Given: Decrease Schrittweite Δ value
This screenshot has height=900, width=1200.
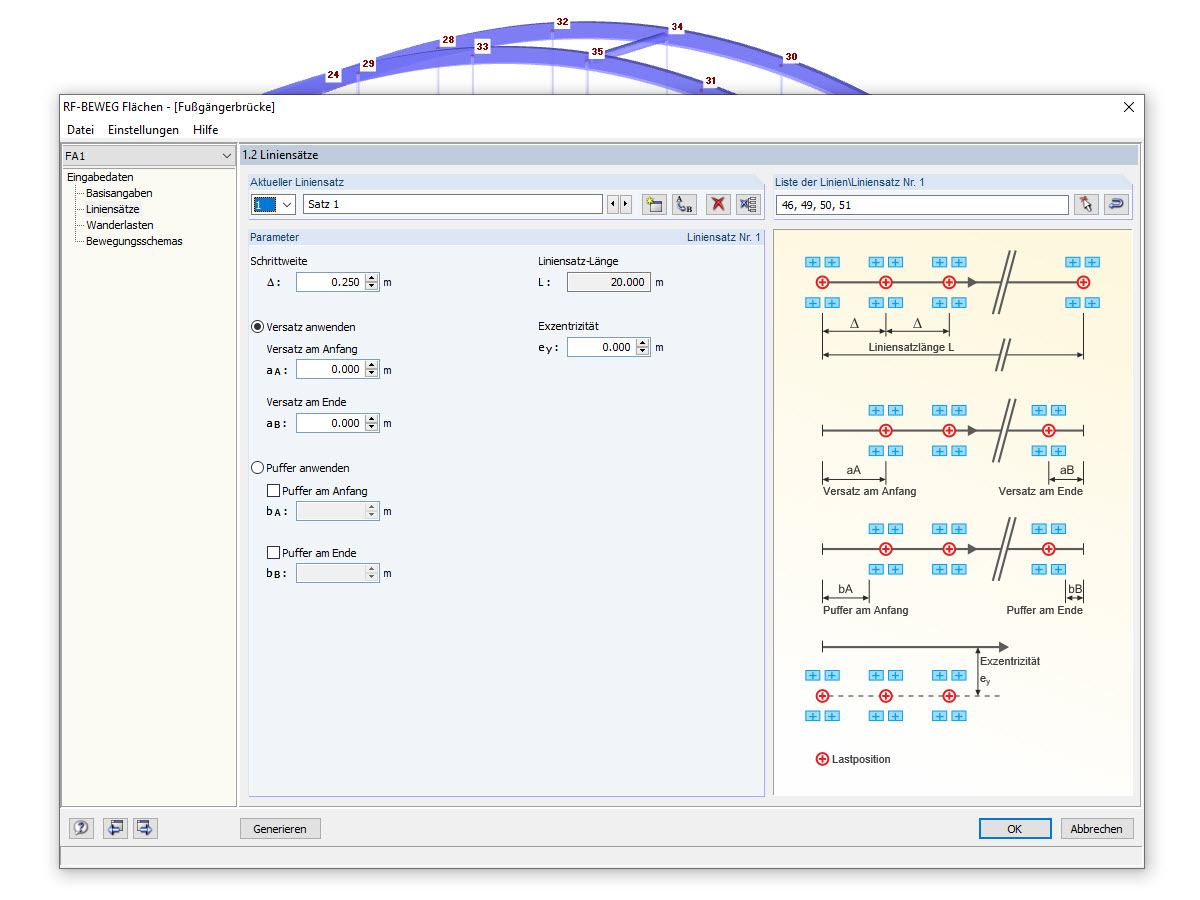Looking at the screenshot, I should [372, 287].
